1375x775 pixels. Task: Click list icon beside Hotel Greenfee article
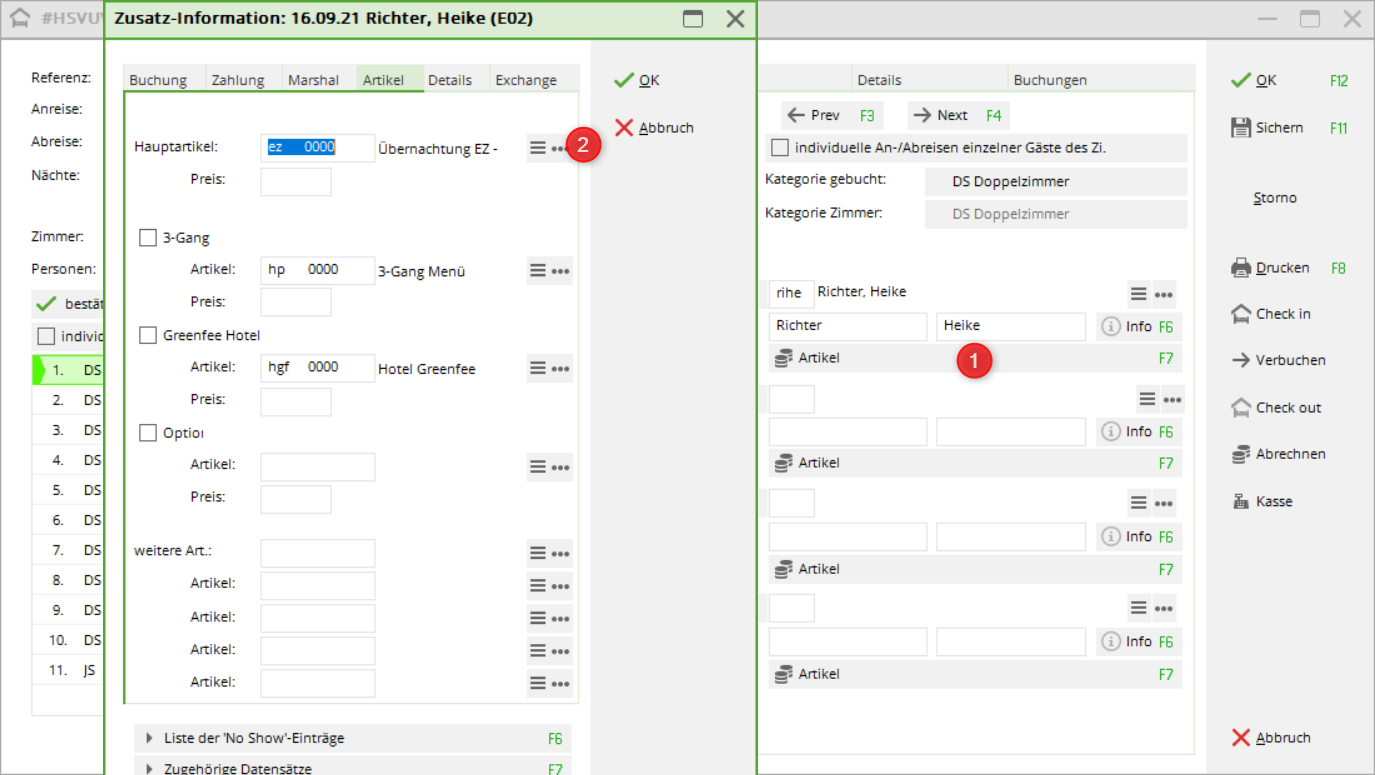[x=538, y=369]
